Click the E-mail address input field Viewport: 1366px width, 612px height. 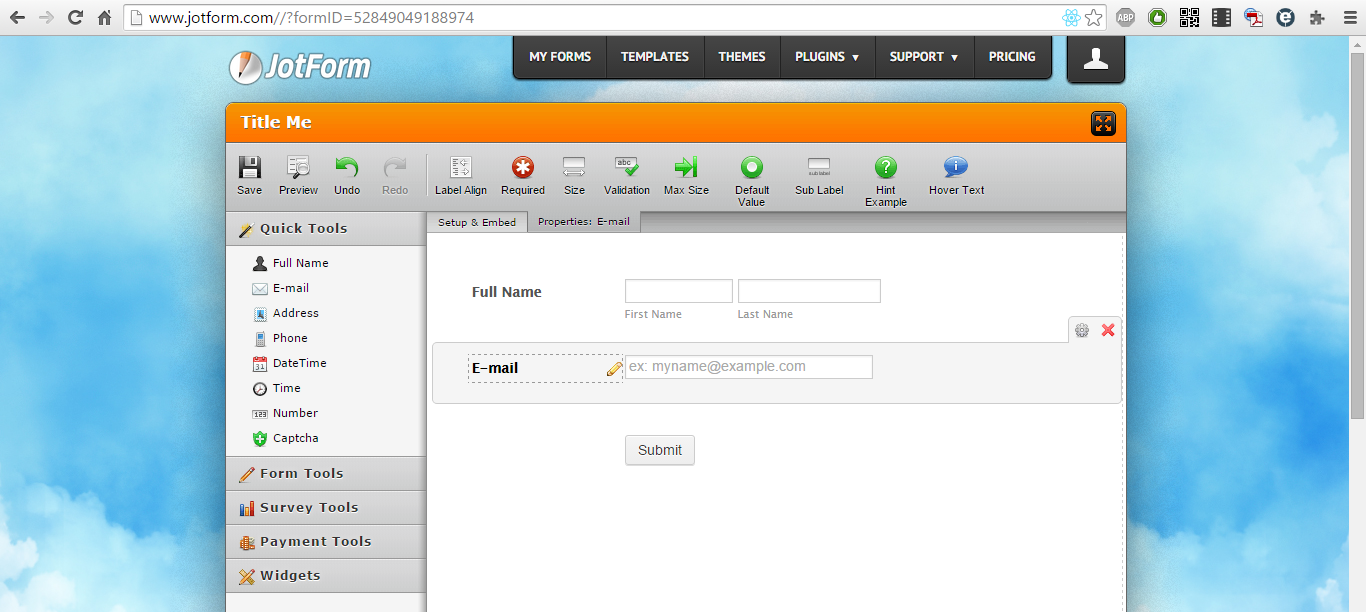pos(748,367)
